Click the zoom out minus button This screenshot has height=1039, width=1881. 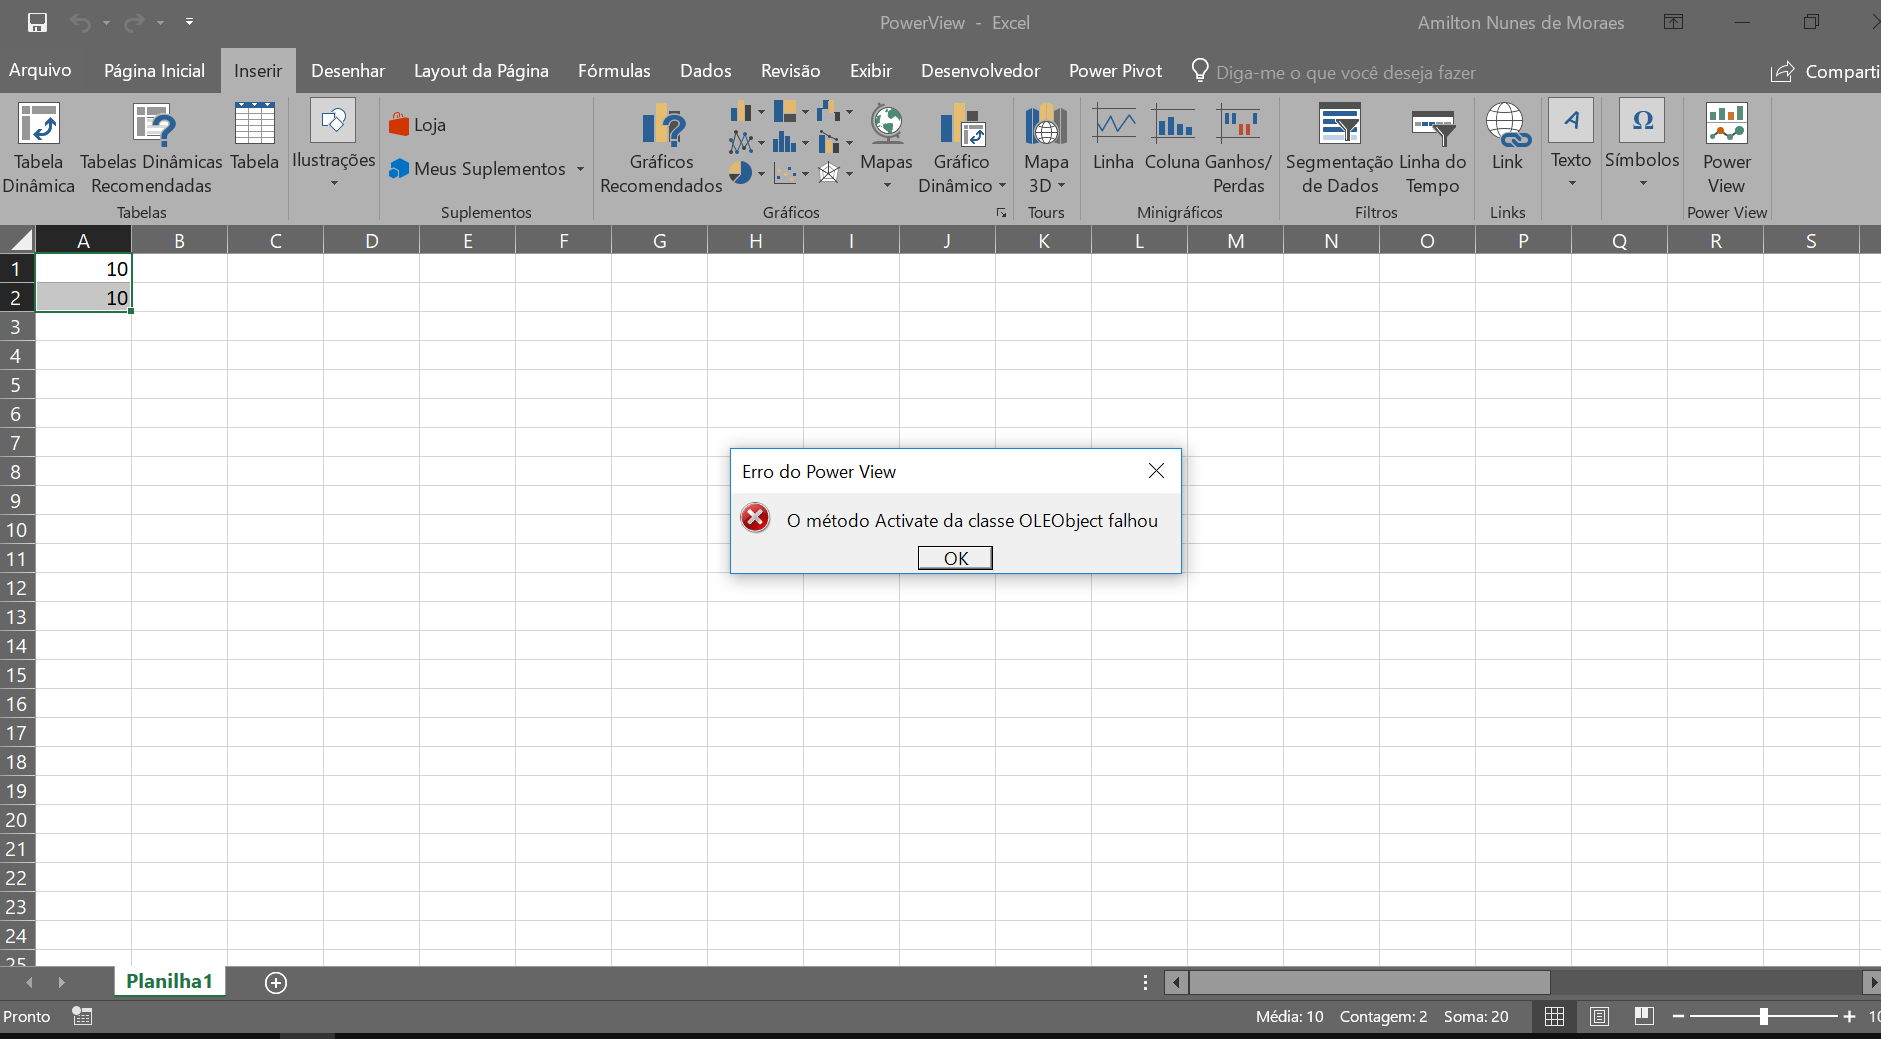pos(1678,1016)
